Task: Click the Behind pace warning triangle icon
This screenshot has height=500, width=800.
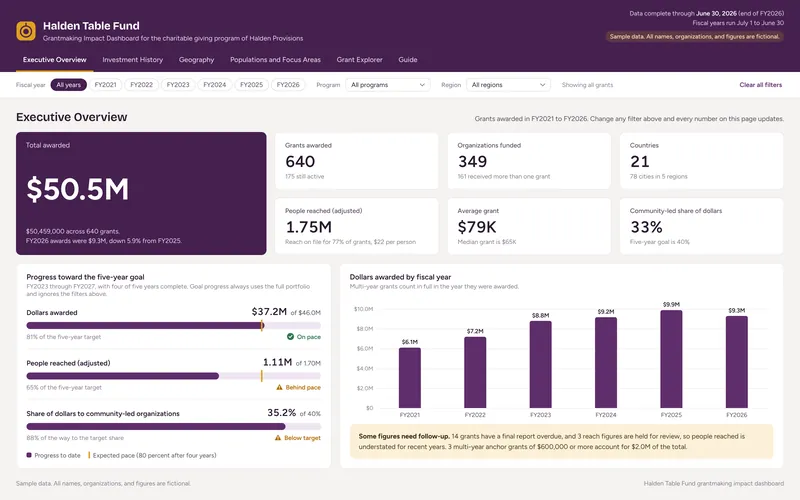Action: (x=279, y=387)
